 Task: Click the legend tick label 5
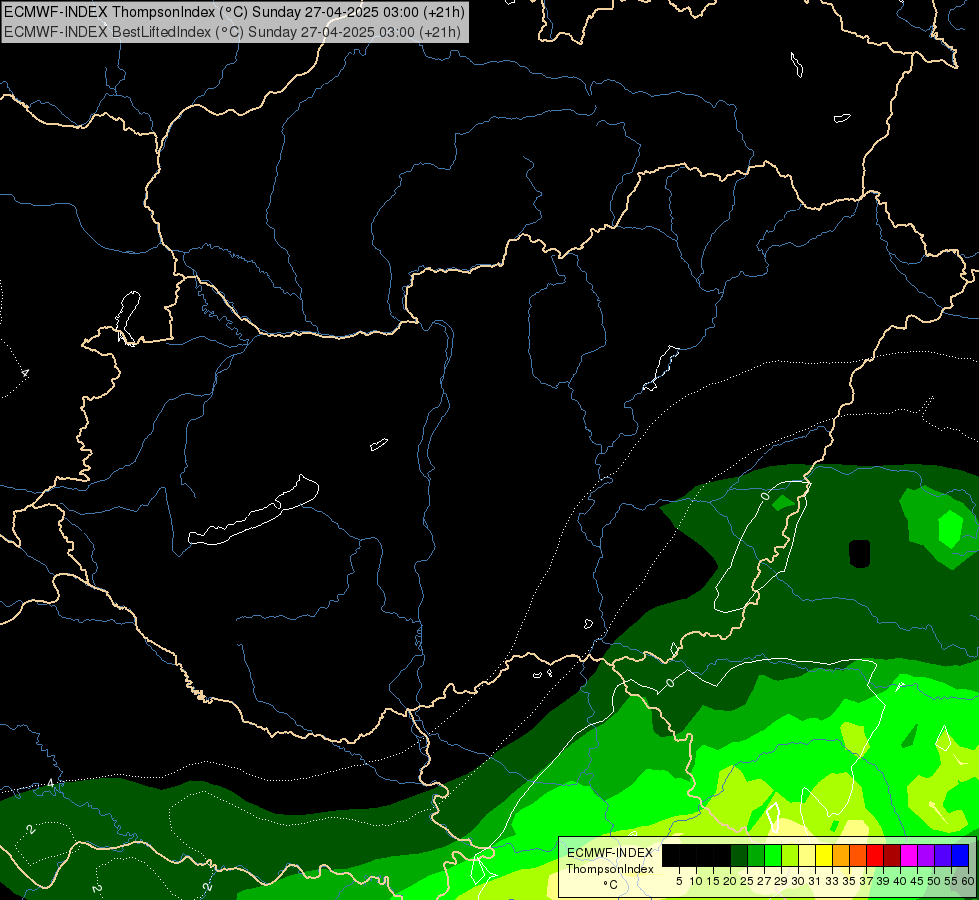(x=679, y=881)
